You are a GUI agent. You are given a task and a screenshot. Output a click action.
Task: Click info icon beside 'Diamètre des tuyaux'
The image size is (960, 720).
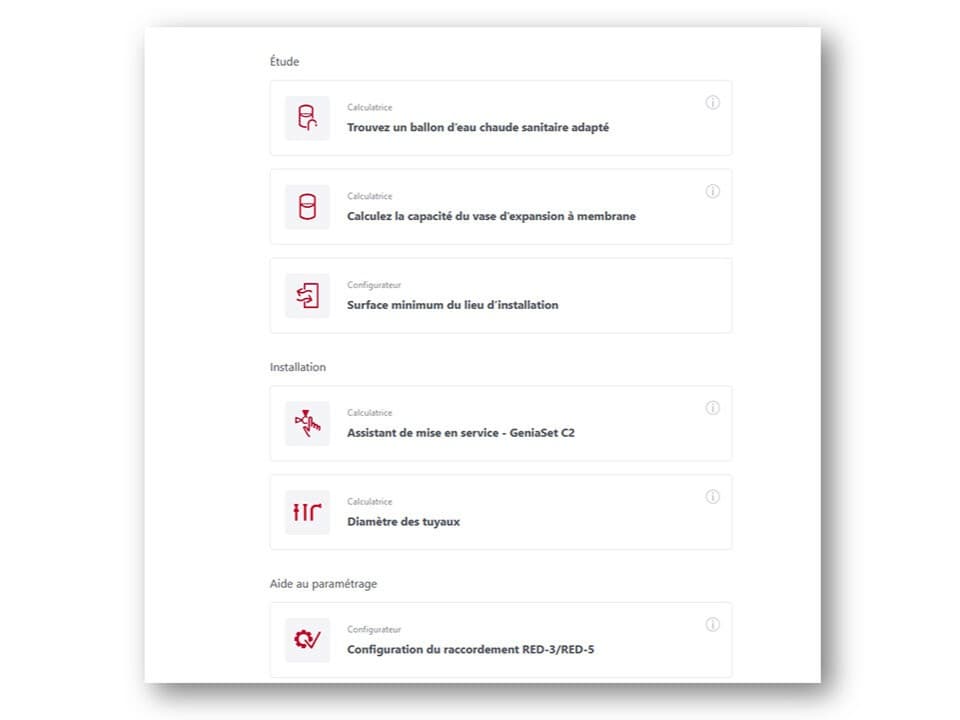coord(713,497)
